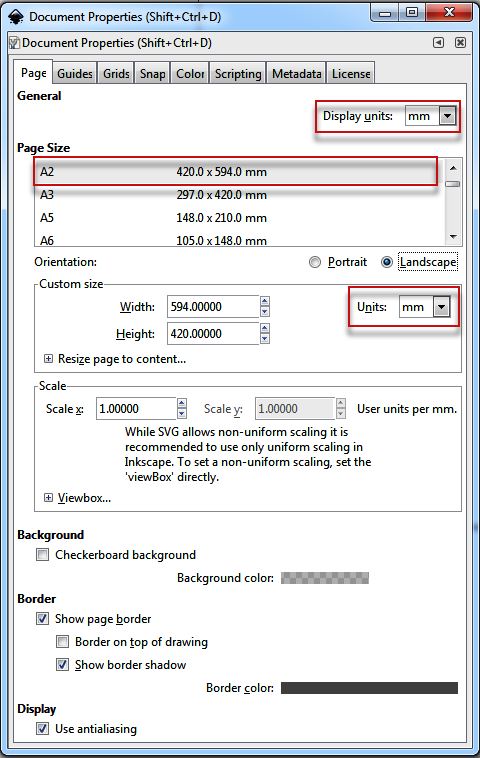Increase Height with the up stepper

point(264,328)
